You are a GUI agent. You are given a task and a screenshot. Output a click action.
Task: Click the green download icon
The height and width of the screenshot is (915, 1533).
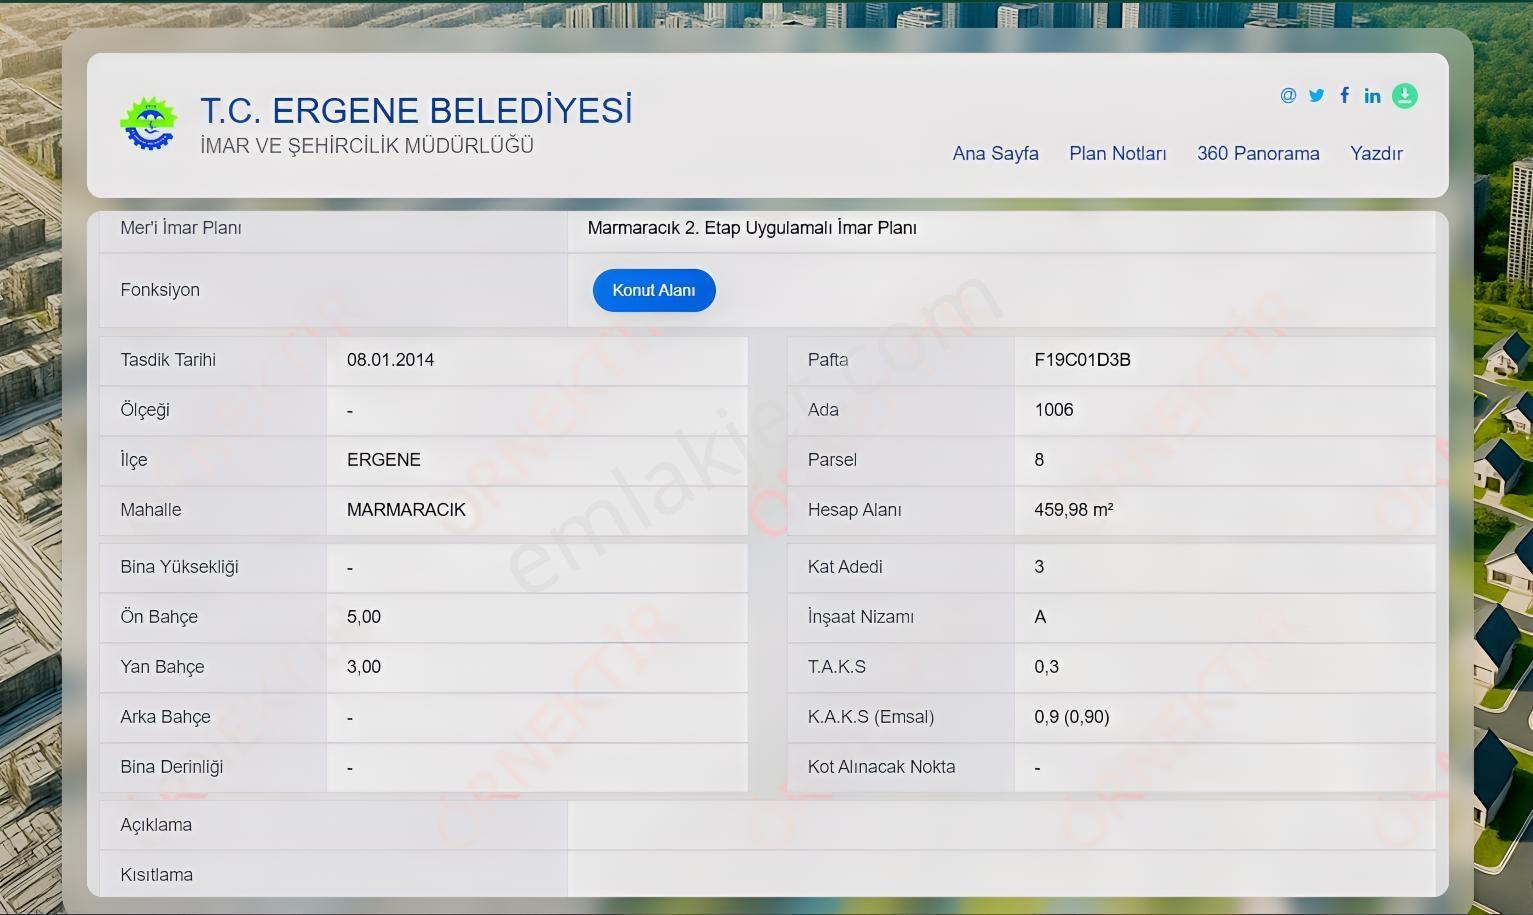tap(1405, 96)
